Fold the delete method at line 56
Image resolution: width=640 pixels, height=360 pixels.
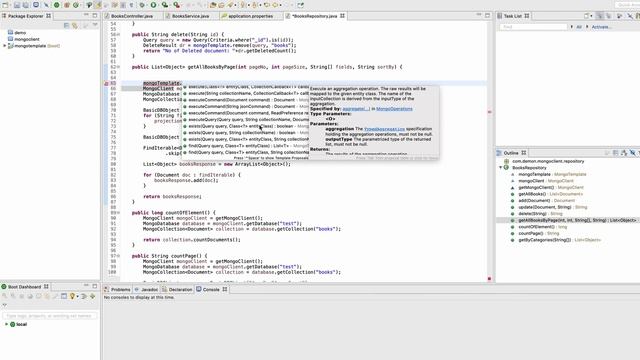(118, 34)
